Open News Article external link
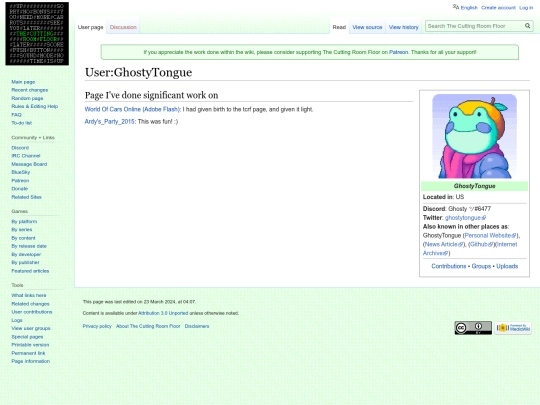Image resolution: width=540 pixels, height=405 pixels. pyautogui.click(x=444, y=245)
